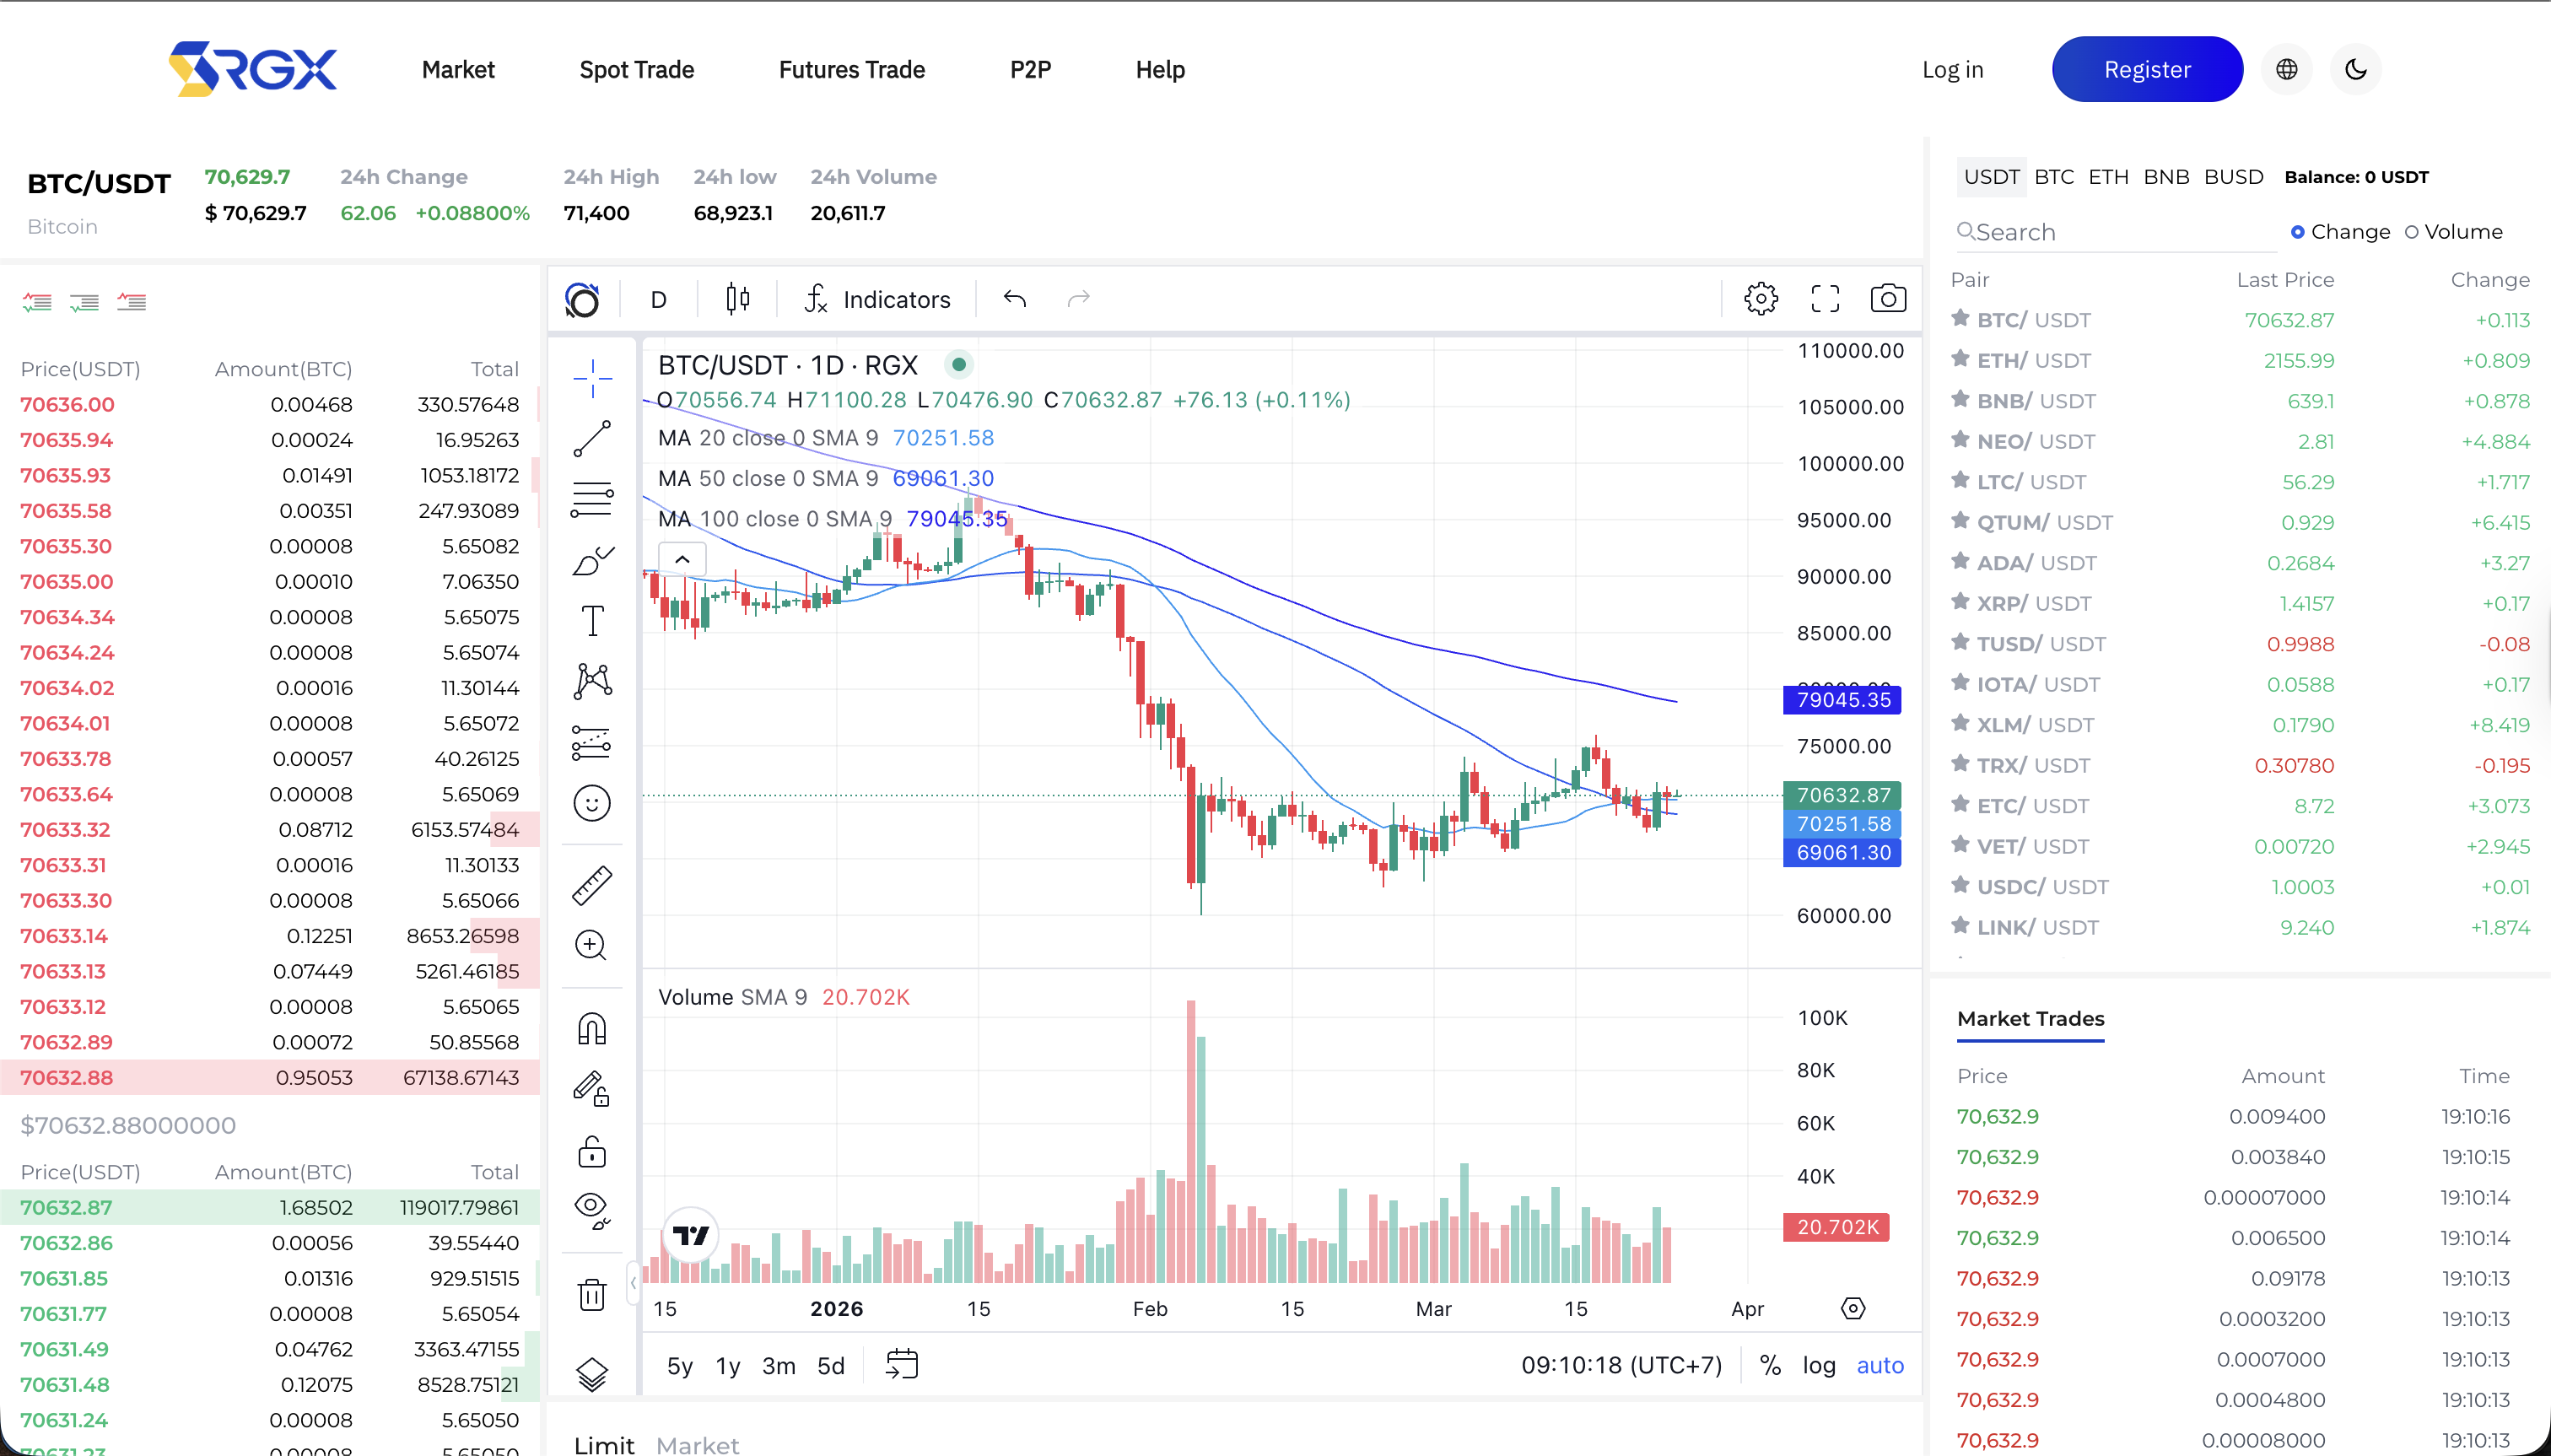Open the language globe selector
The height and width of the screenshot is (1456, 2551).
[x=2286, y=69]
